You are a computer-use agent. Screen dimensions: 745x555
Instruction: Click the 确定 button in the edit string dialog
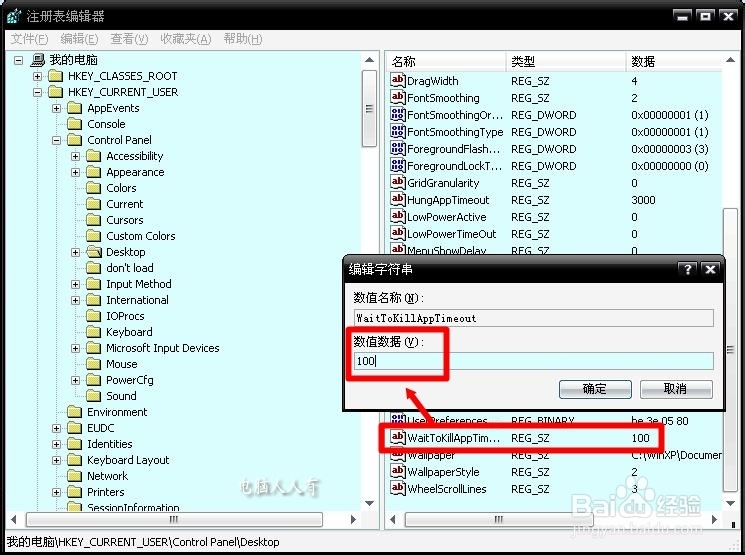[x=595, y=389]
